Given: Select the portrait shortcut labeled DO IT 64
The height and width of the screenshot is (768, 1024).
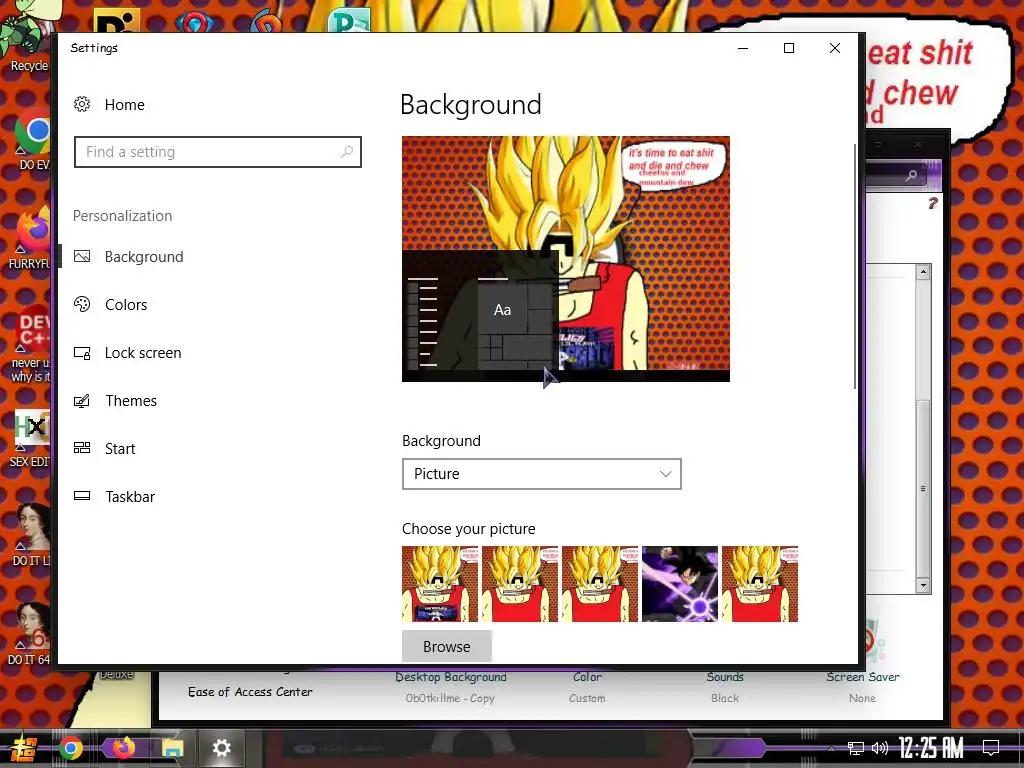Looking at the screenshot, I should (31, 633).
